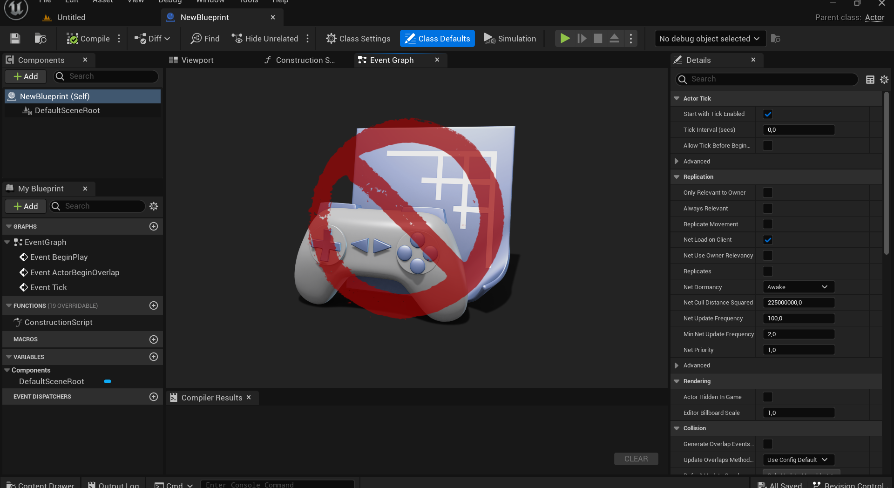894x488 pixels.
Task: Add new graph with Graphs plus icon
Action: (x=153, y=227)
